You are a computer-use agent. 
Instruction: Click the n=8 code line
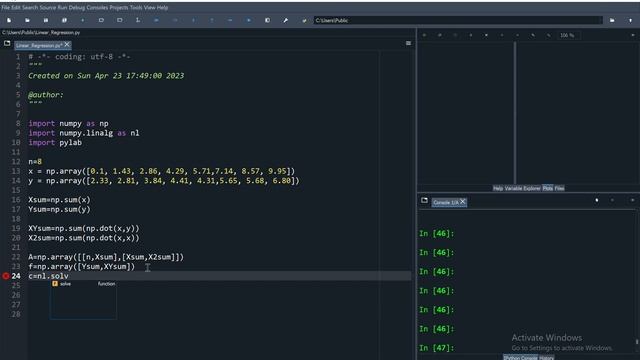coord(35,162)
